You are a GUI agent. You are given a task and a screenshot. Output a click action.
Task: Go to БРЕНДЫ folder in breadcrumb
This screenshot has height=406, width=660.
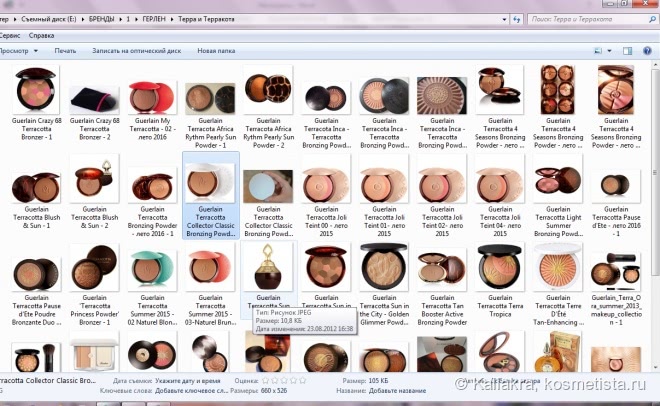pyautogui.click(x=101, y=19)
